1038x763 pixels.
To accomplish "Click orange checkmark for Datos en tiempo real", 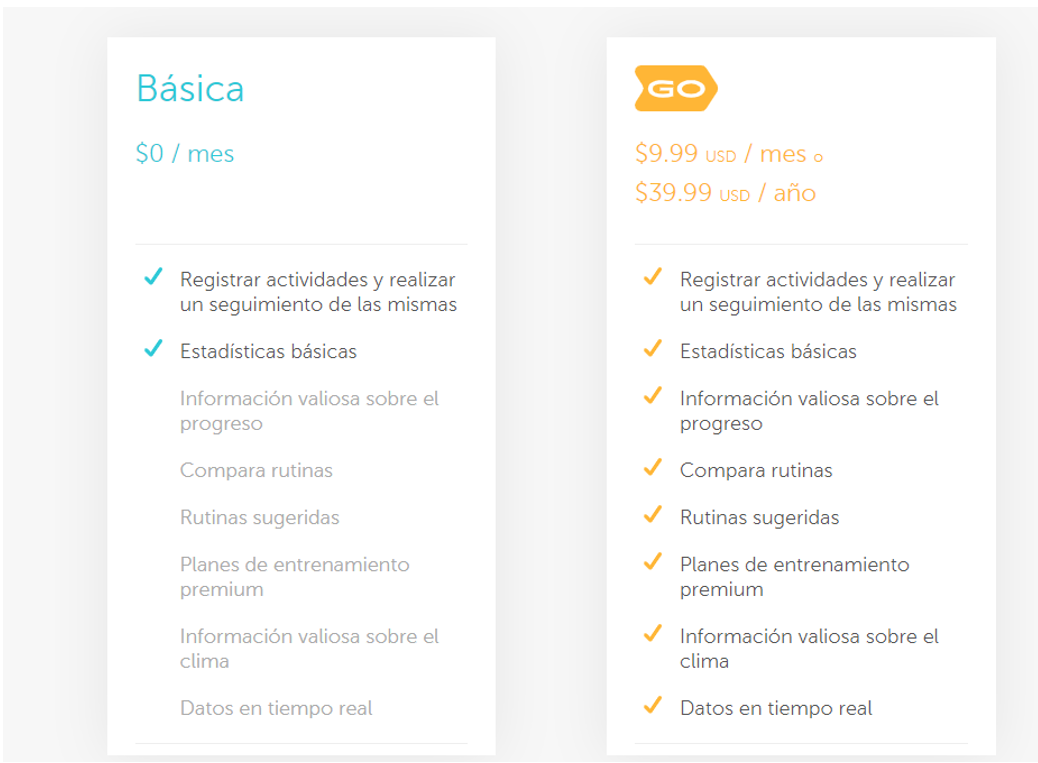I will pos(653,705).
